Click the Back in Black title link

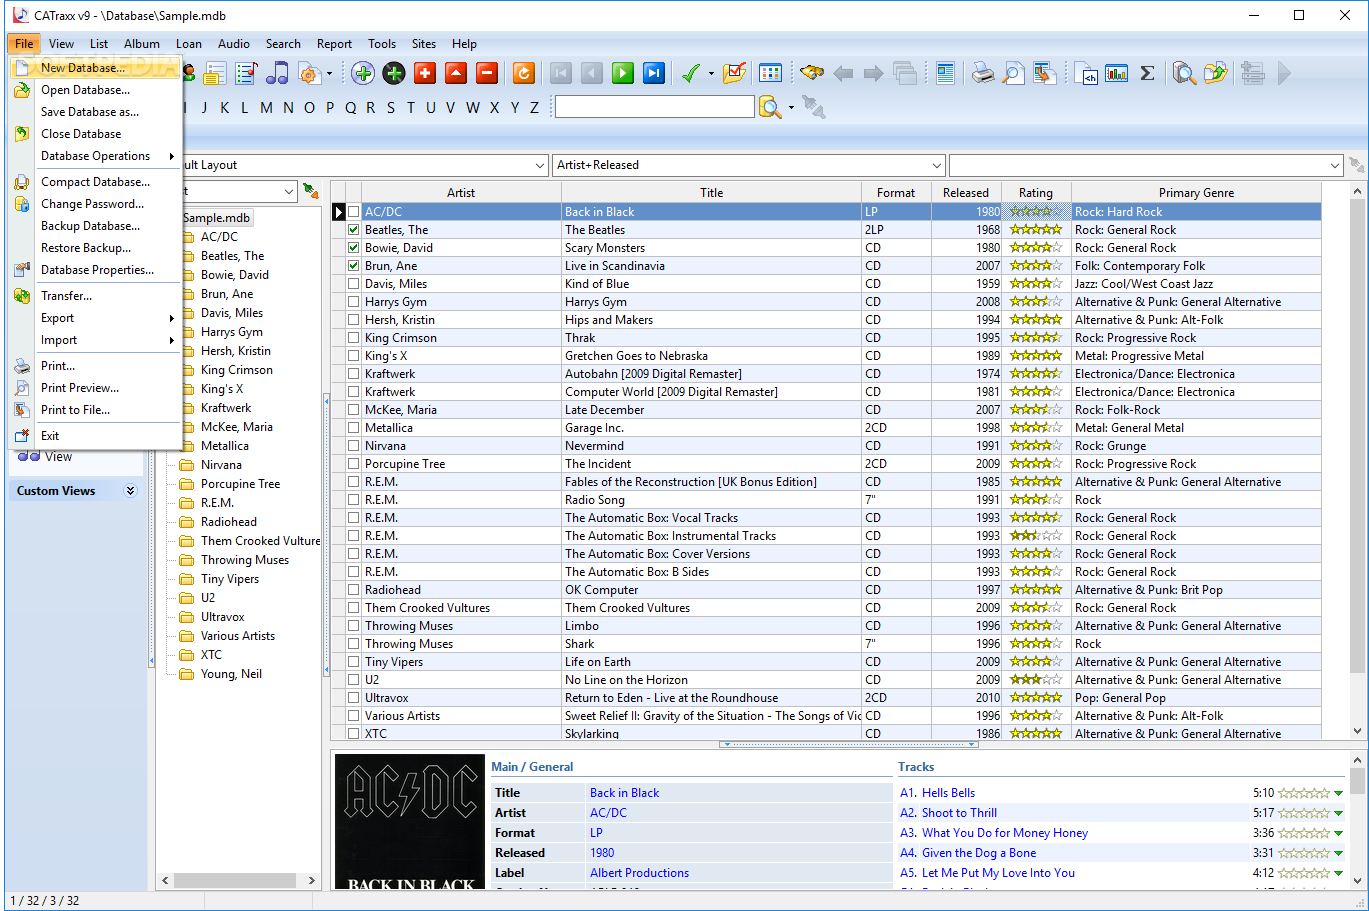click(624, 793)
